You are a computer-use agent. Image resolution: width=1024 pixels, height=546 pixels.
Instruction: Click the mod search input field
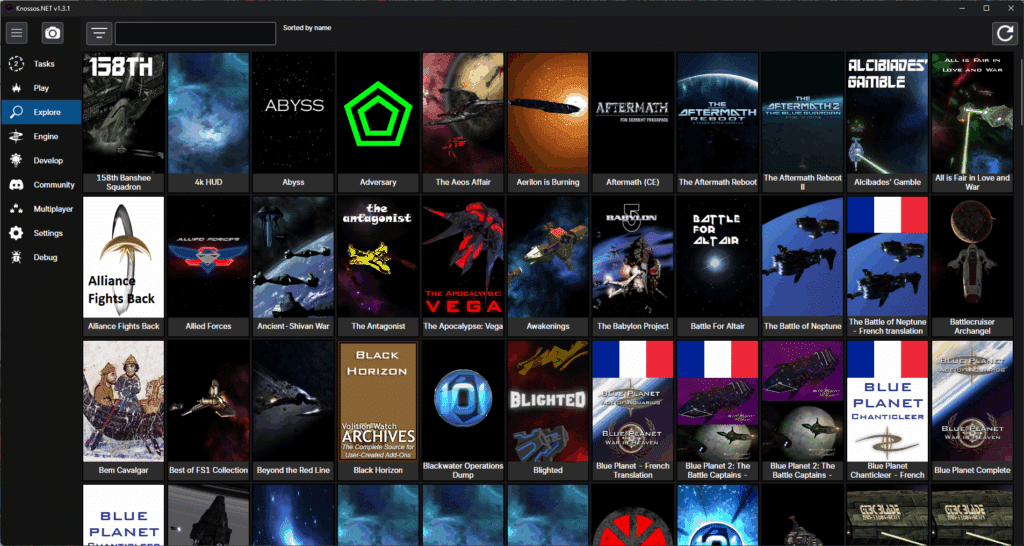pyautogui.click(x=195, y=33)
